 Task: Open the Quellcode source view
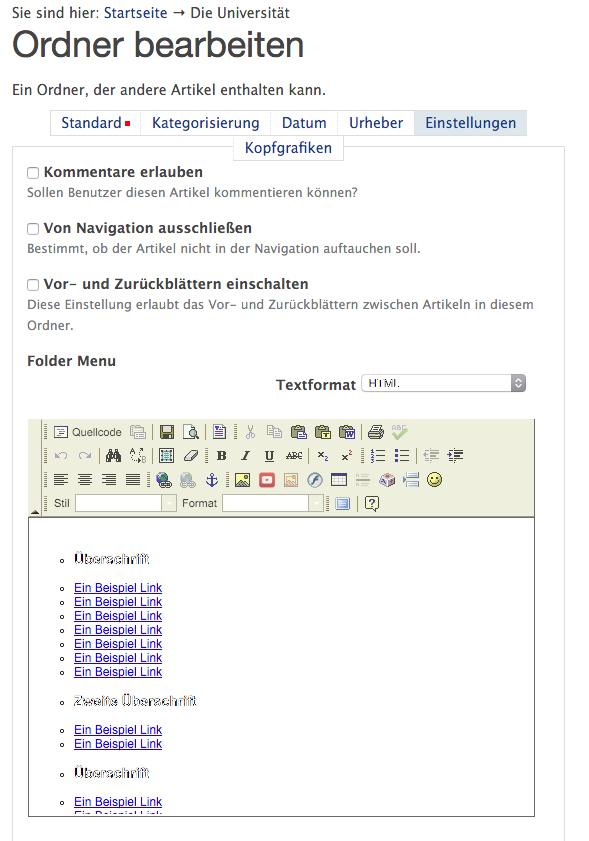pyautogui.click(x=87, y=432)
